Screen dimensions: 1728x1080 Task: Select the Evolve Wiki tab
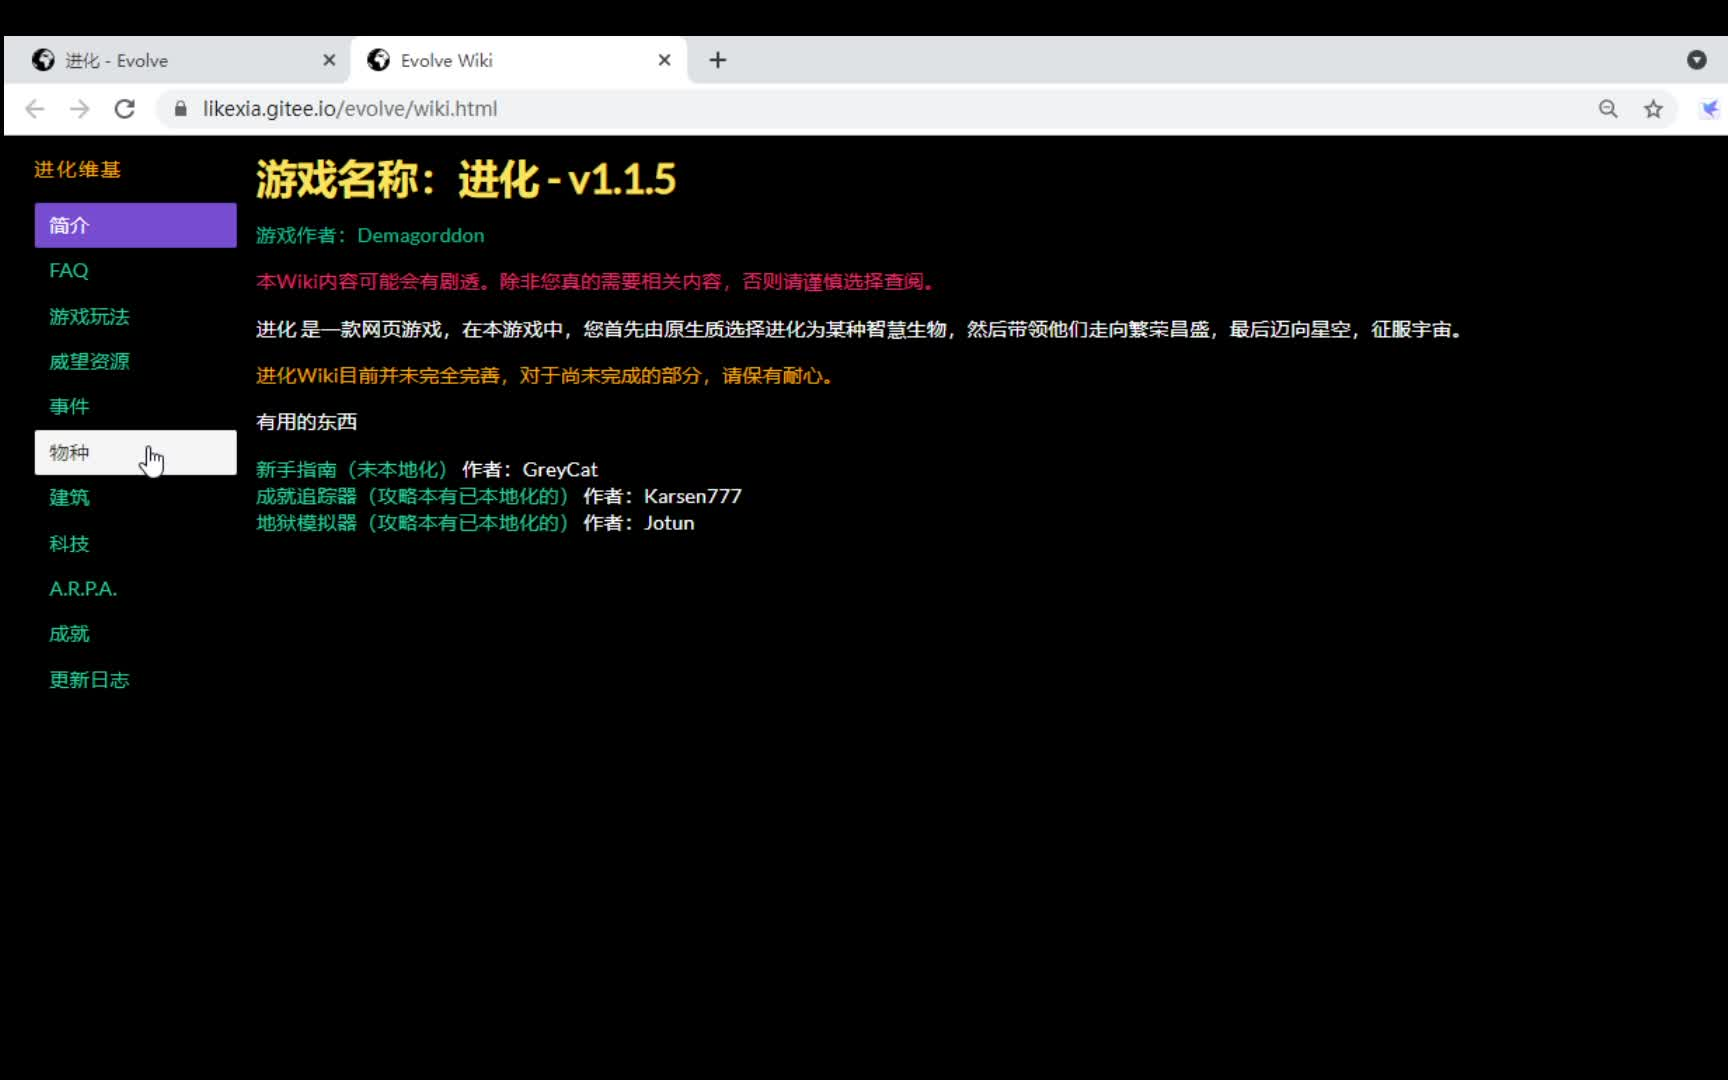[x=518, y=60]
